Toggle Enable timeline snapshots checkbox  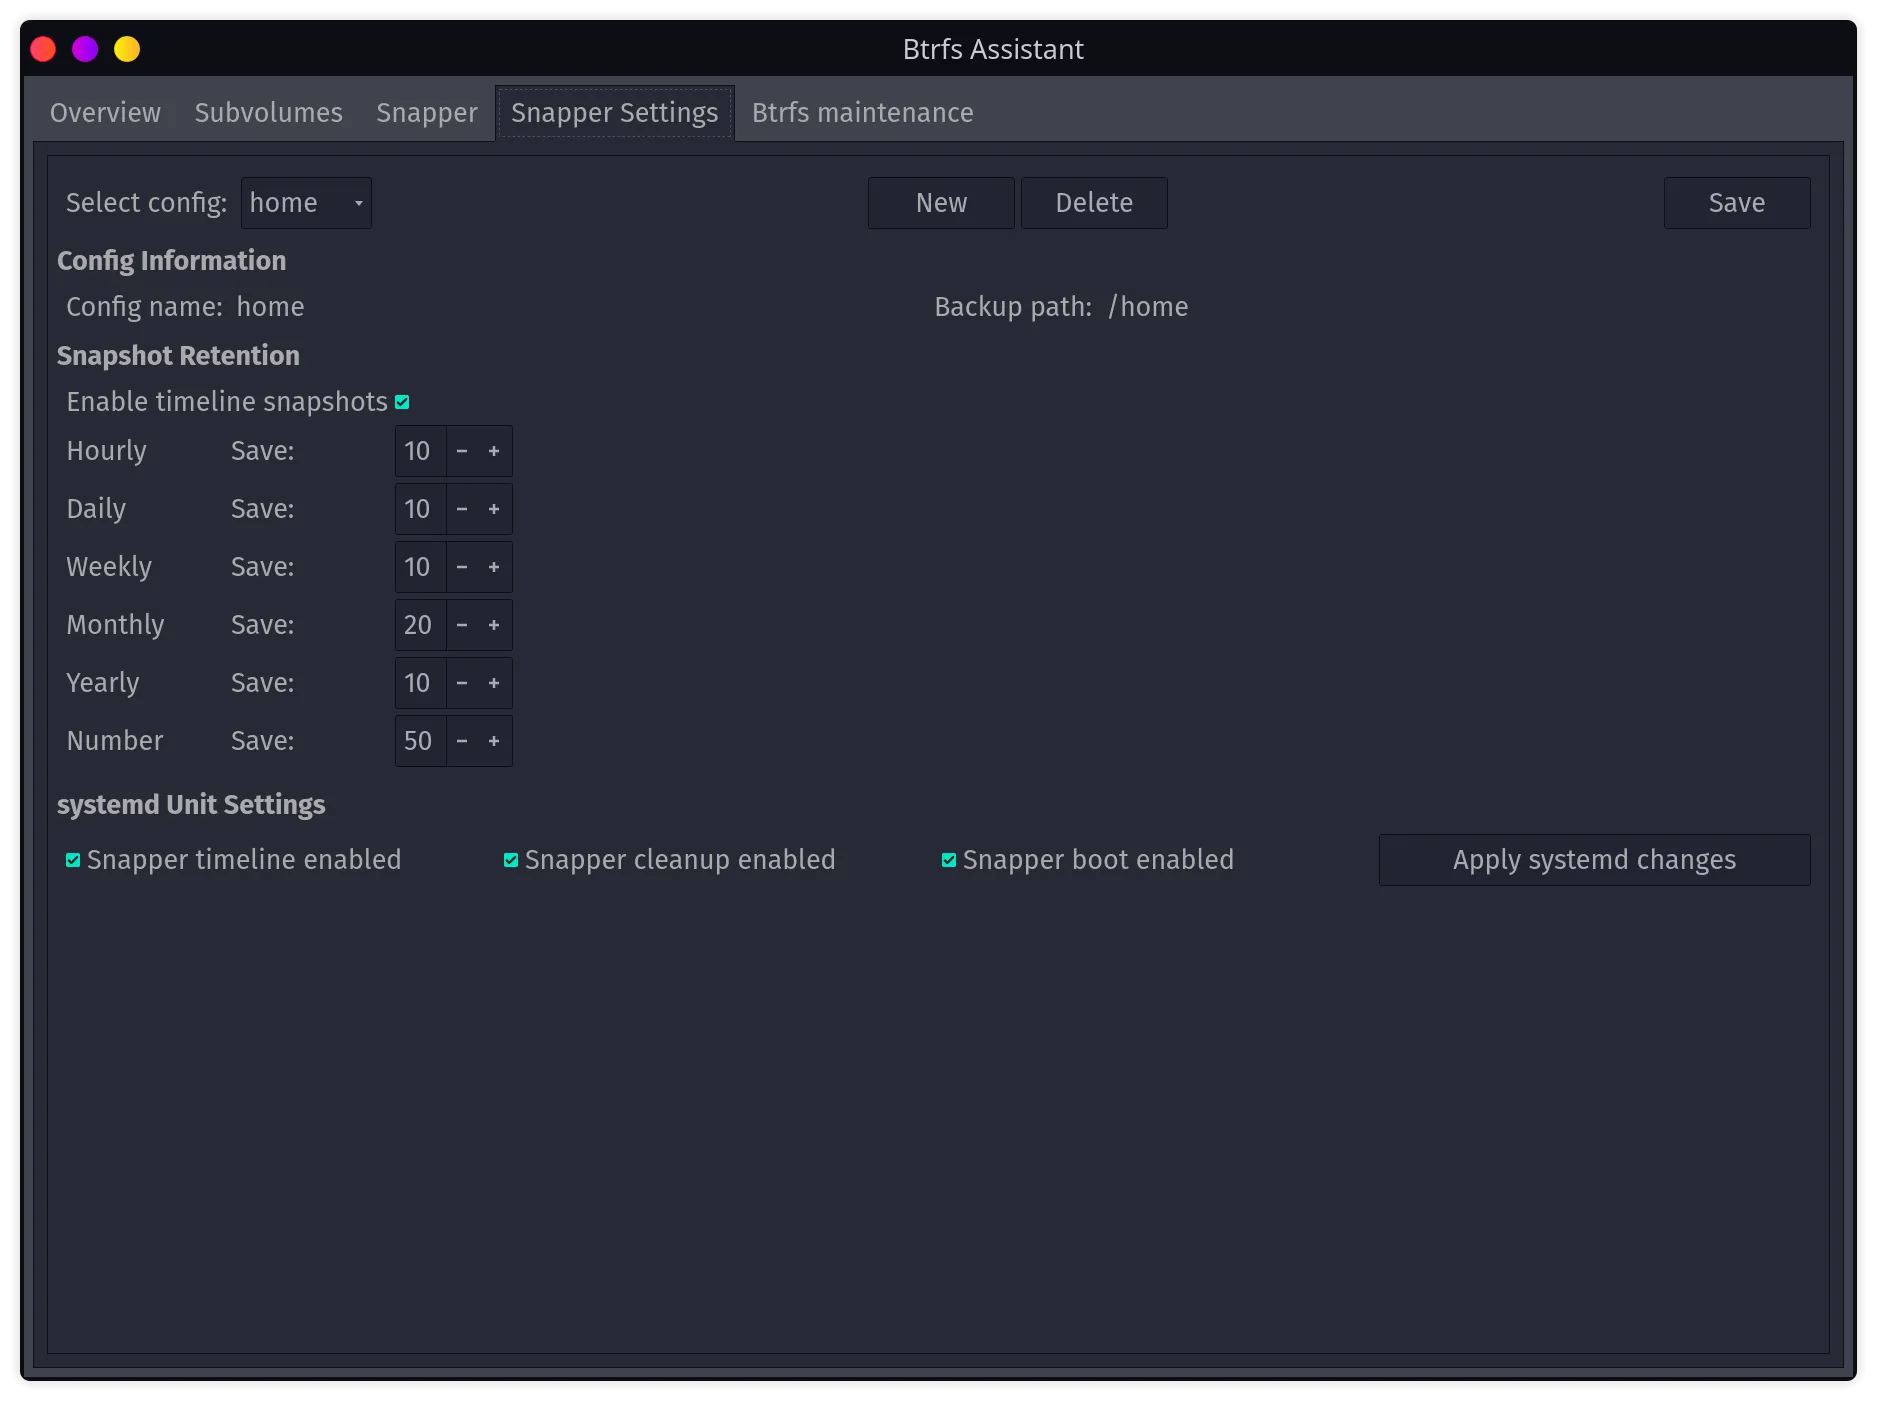[x=402, y=402]
